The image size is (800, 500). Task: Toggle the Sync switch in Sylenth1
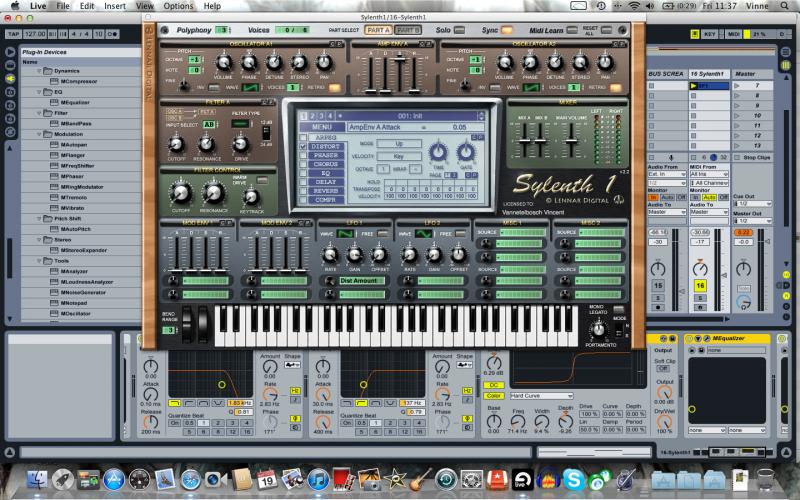click(507, 30)
